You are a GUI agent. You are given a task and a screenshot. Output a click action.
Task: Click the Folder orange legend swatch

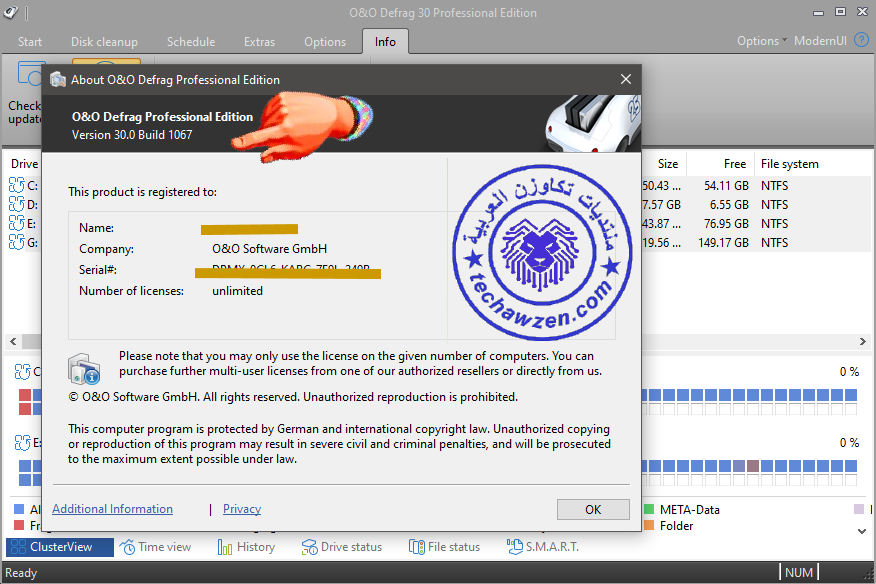tap(649, 525)
